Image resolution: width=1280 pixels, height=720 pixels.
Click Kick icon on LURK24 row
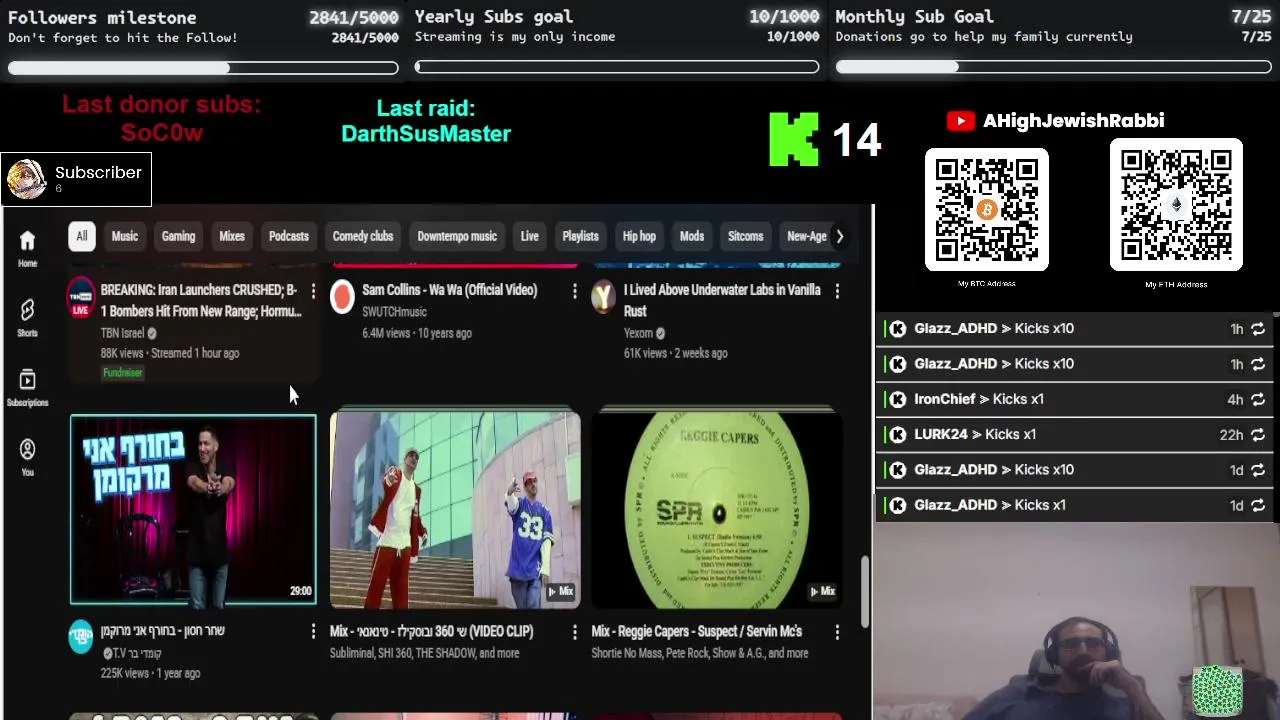[898, 435]
